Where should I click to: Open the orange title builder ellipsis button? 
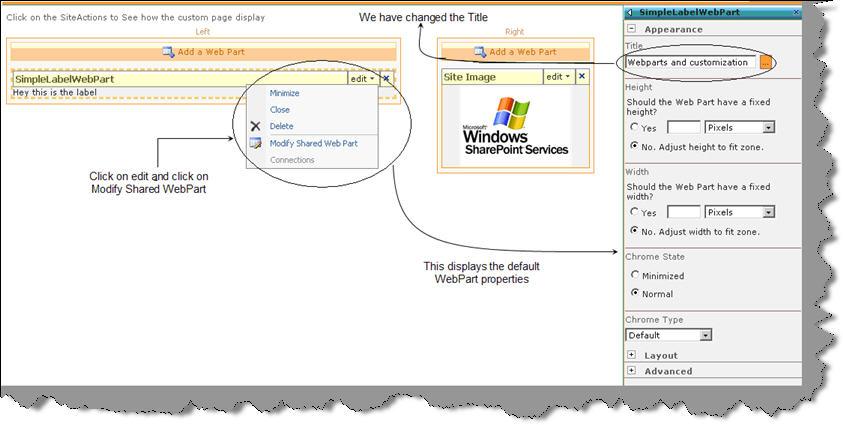click(x=766, y=62)
